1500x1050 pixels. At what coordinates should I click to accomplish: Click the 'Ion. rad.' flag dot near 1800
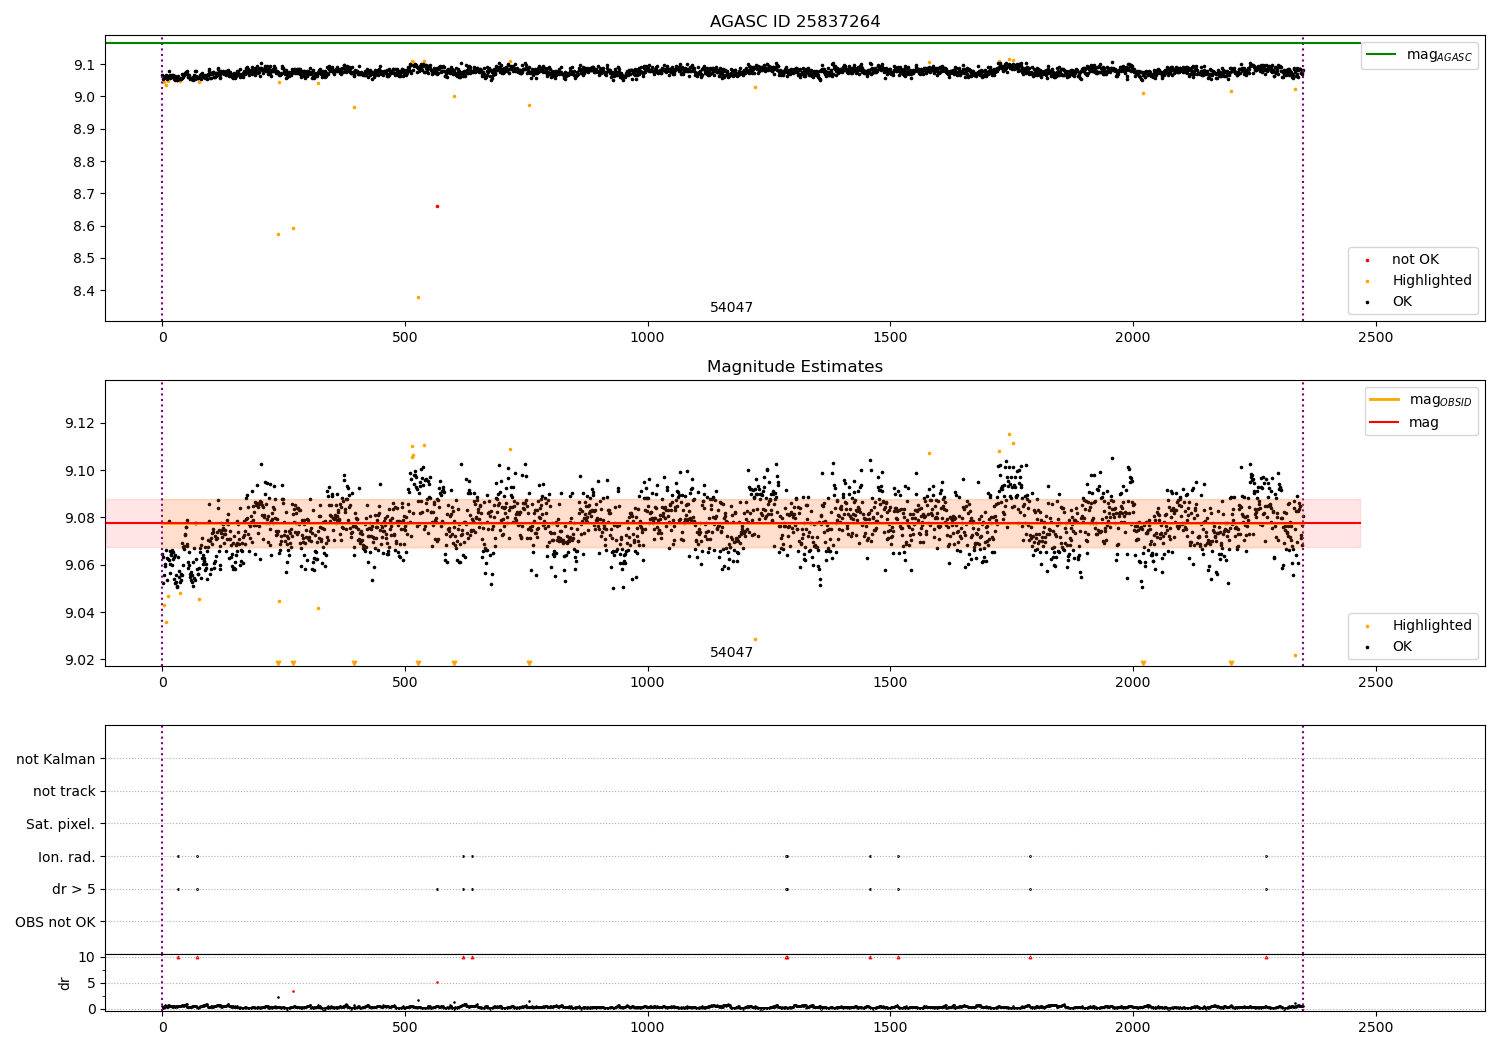pos(1030,856)
